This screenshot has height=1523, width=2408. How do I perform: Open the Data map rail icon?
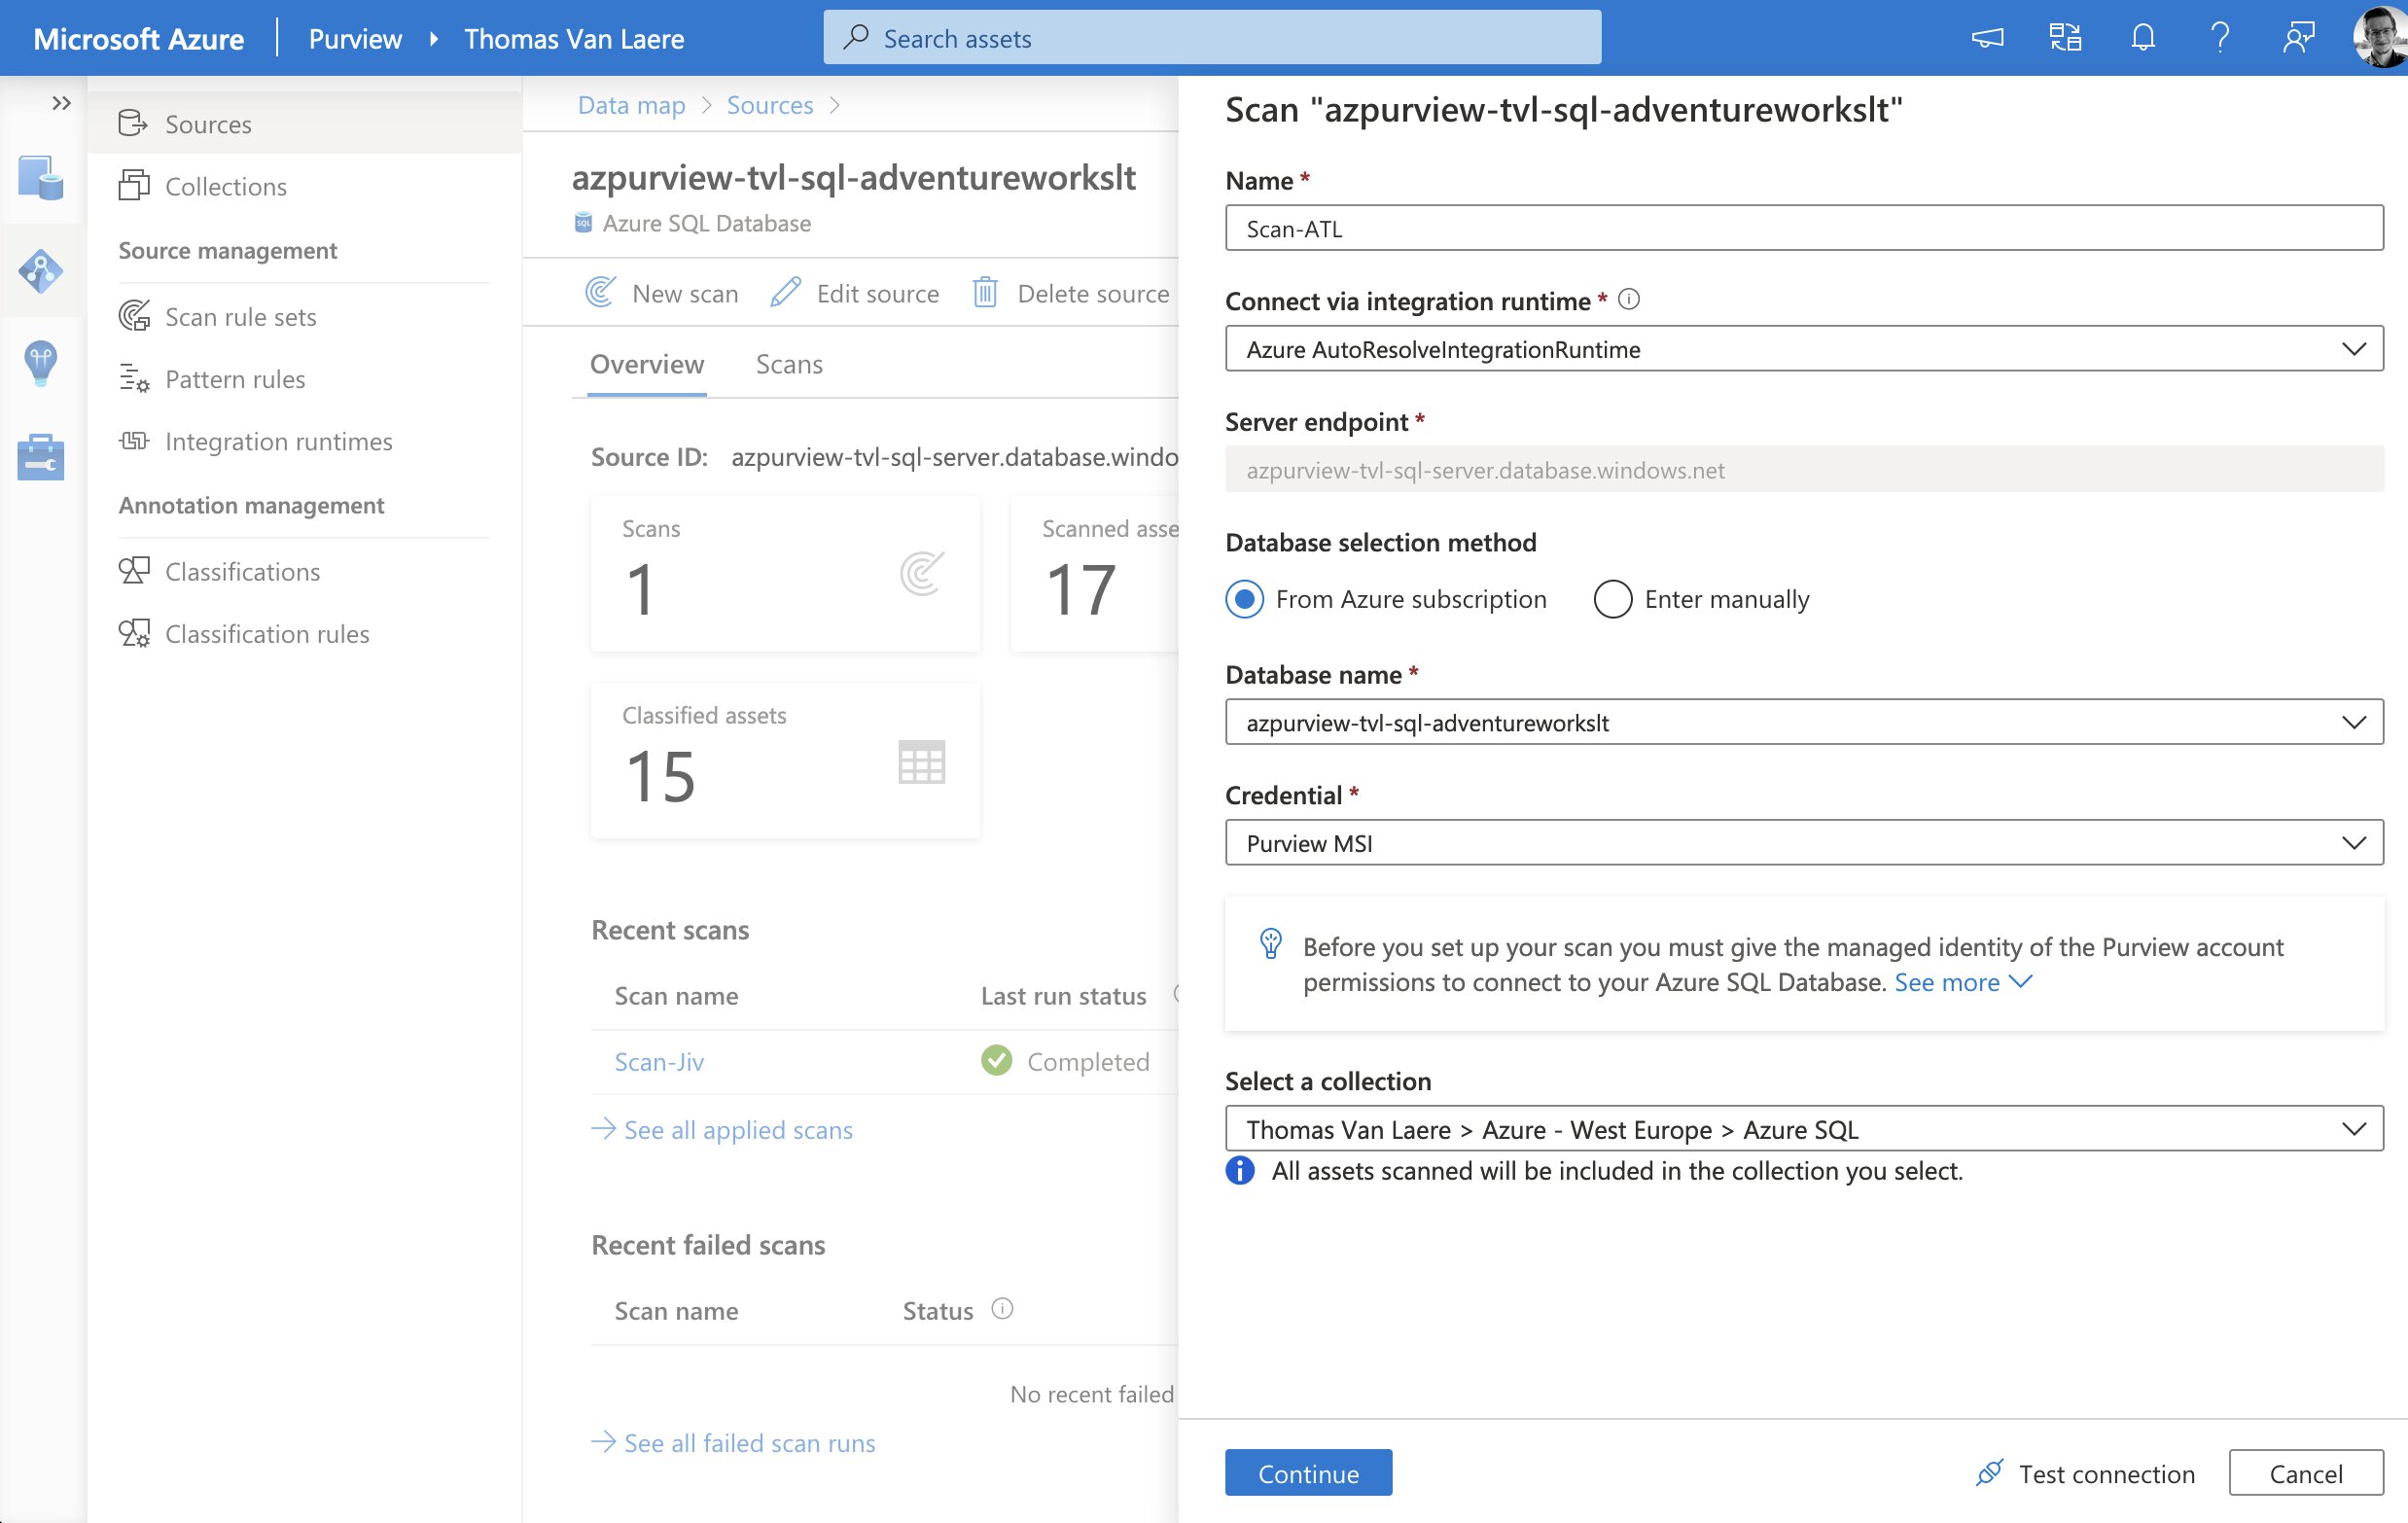[x=41, y=270]
